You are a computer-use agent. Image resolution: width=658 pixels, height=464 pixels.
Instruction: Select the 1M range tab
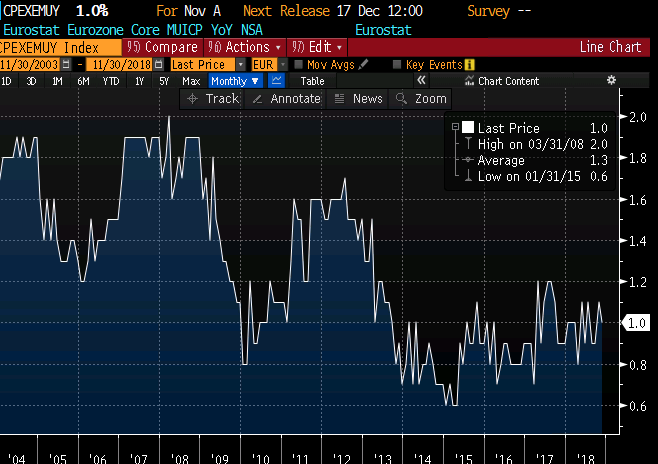point(57,81)
